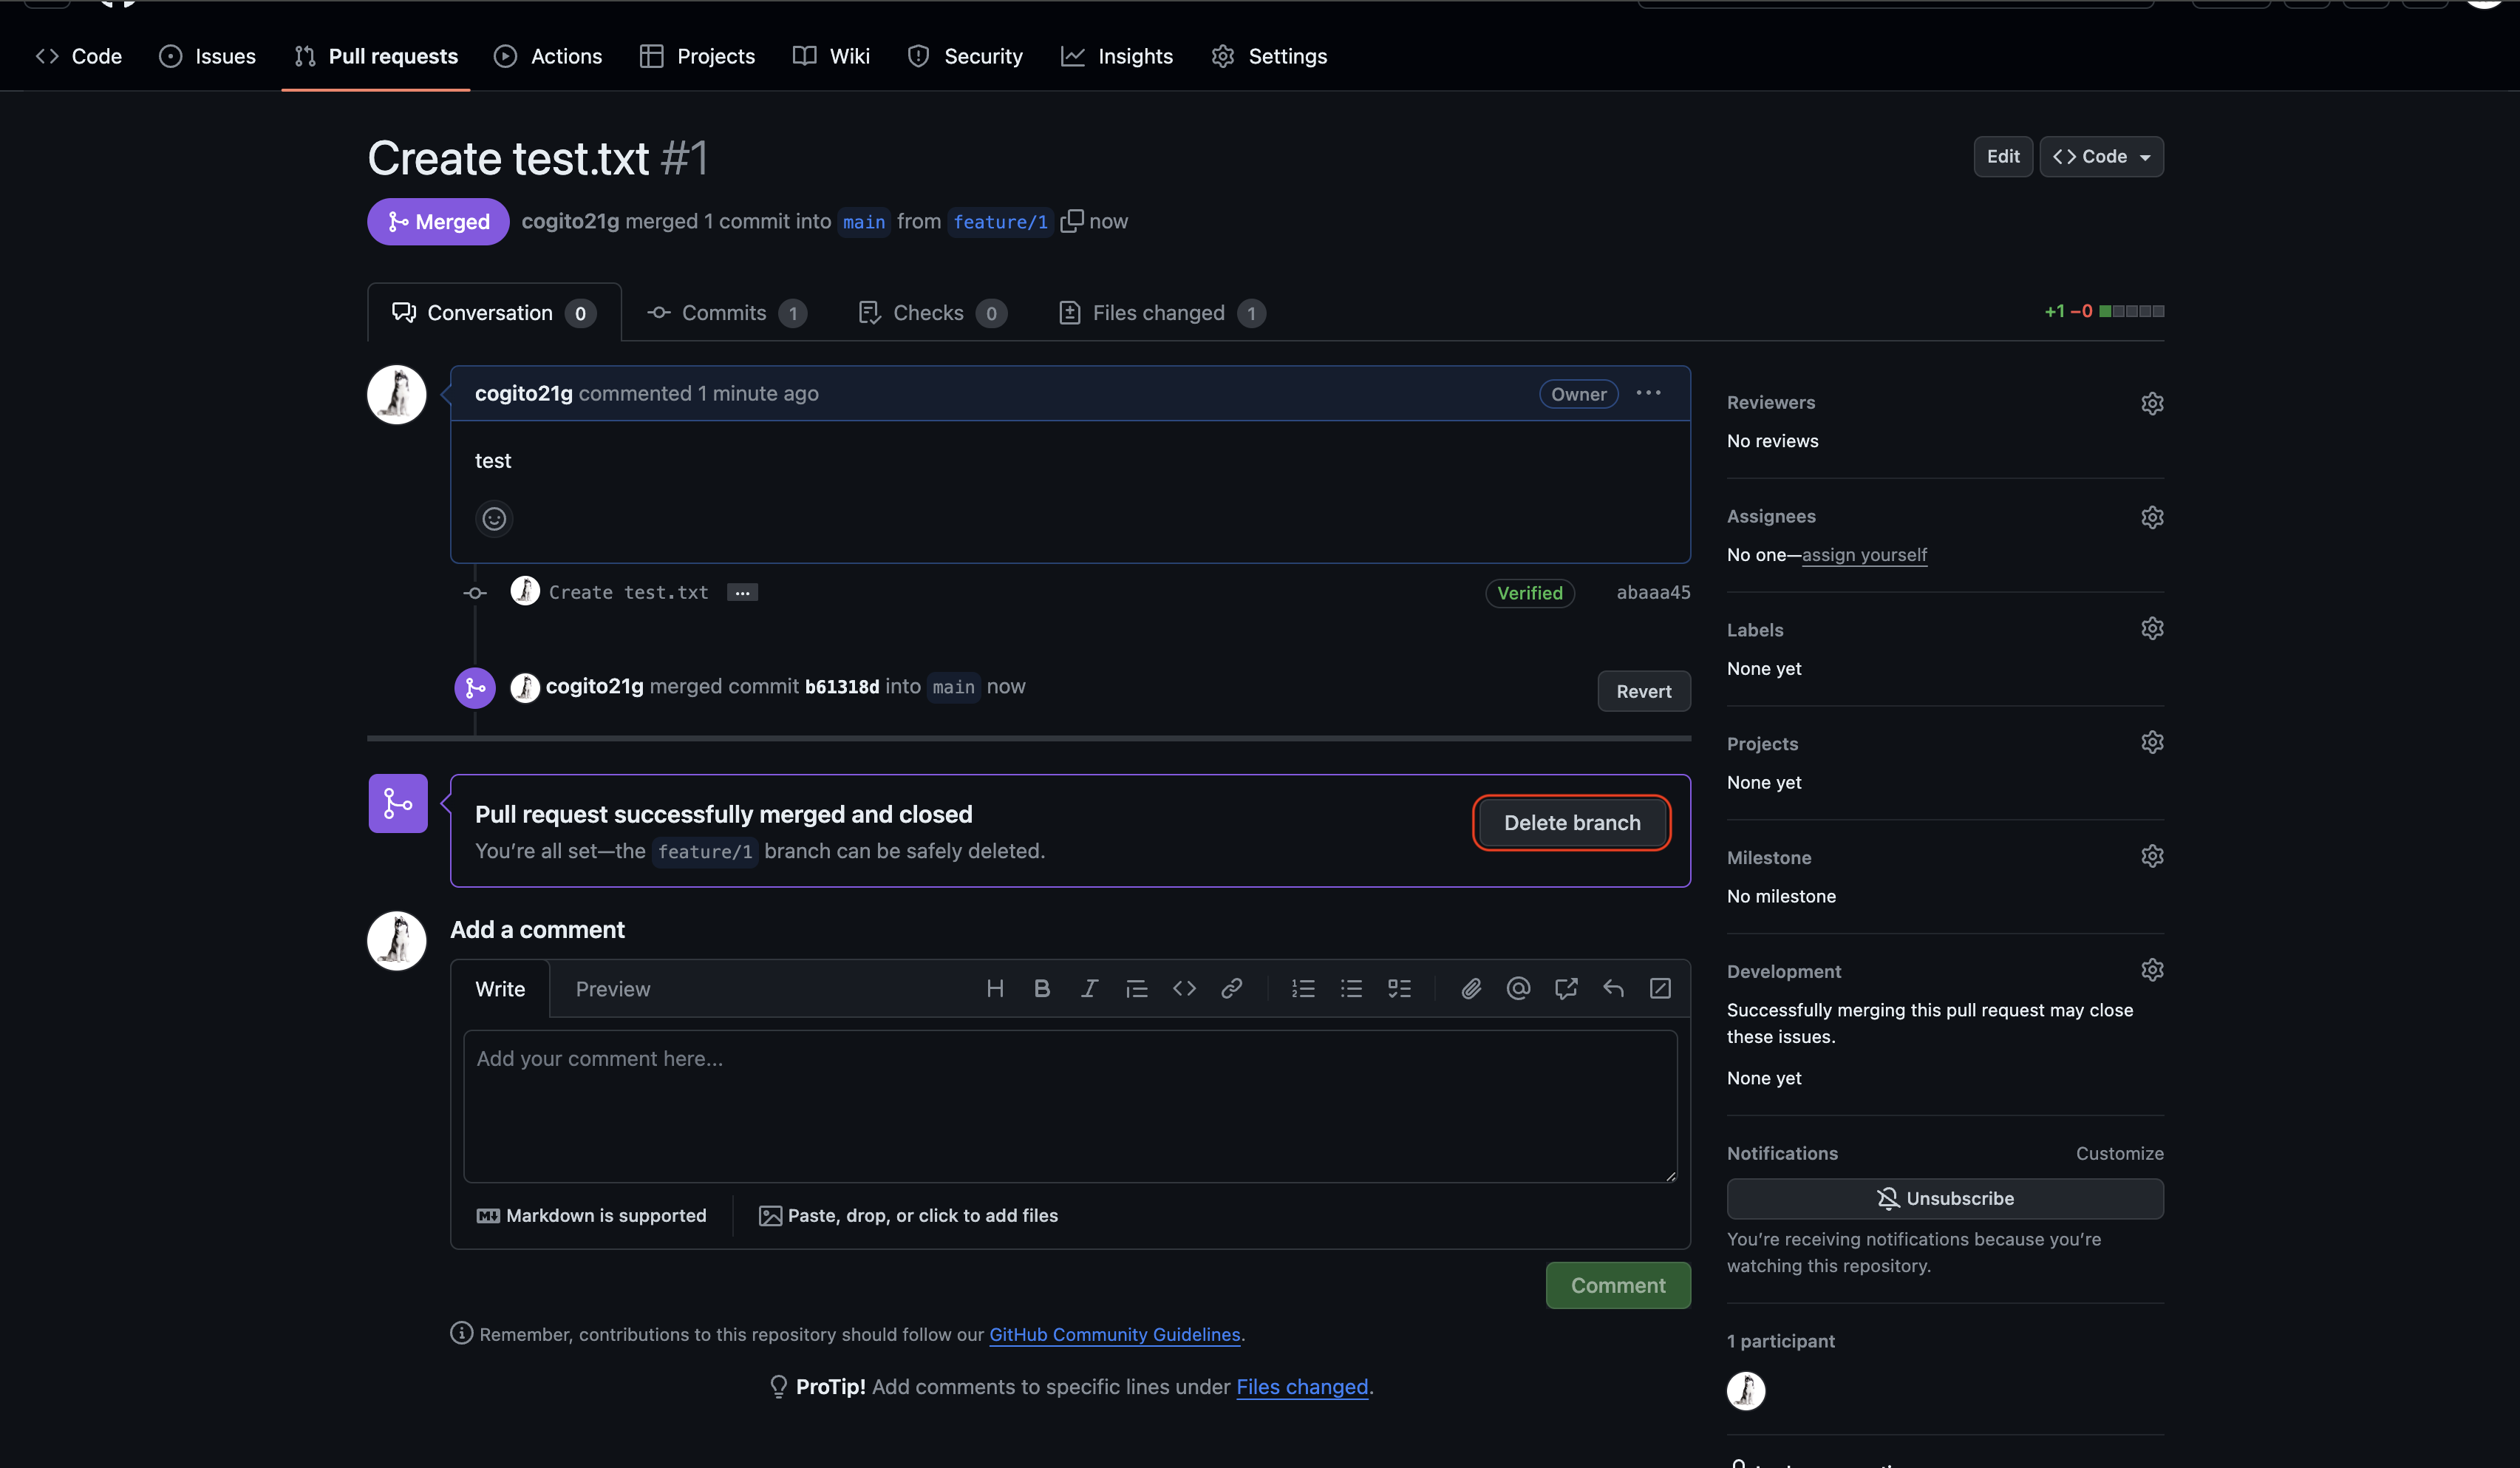This screenshot has height=1468, width=2520.
Task: Open the Reviewers gear settings
Action: click(x=2152, y=403)
